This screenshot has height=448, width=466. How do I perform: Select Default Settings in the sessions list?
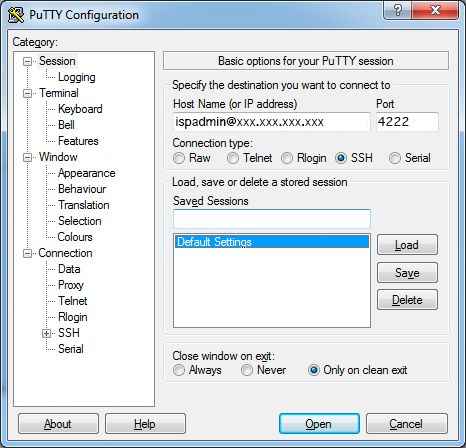click(272, 242)
